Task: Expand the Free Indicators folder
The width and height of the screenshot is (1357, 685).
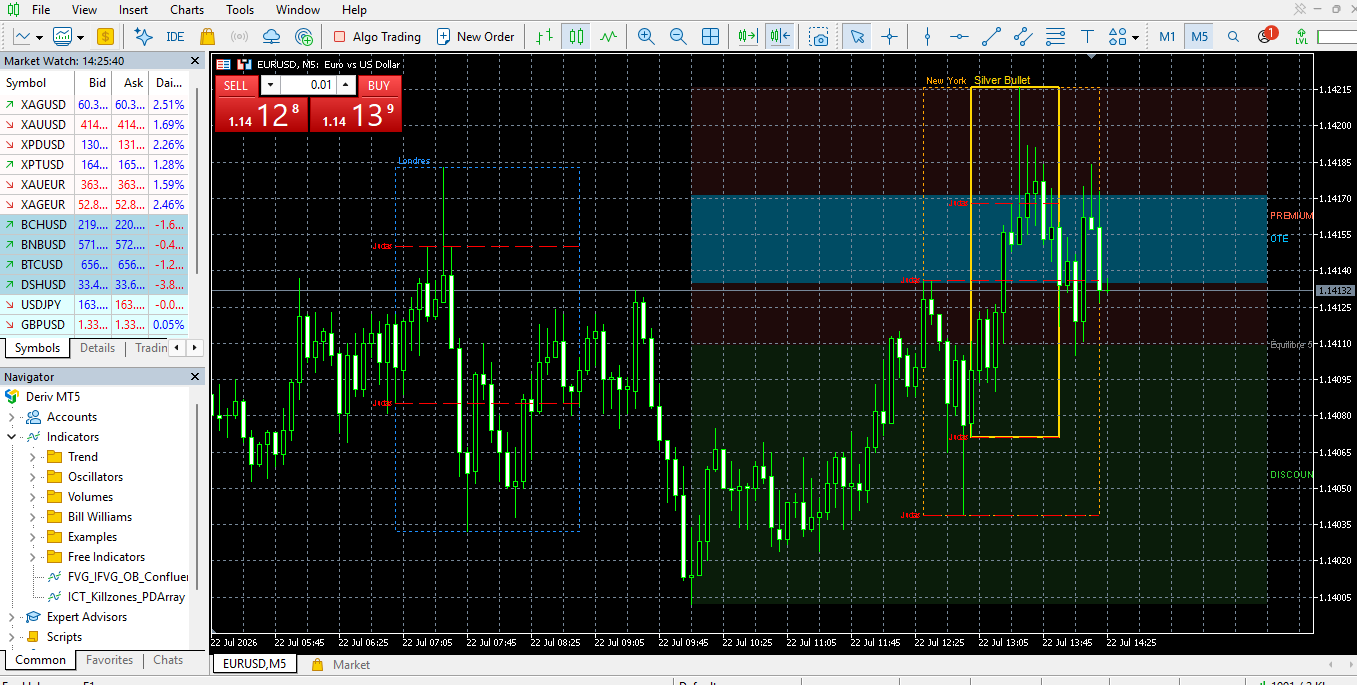Action: coord(32,557)
